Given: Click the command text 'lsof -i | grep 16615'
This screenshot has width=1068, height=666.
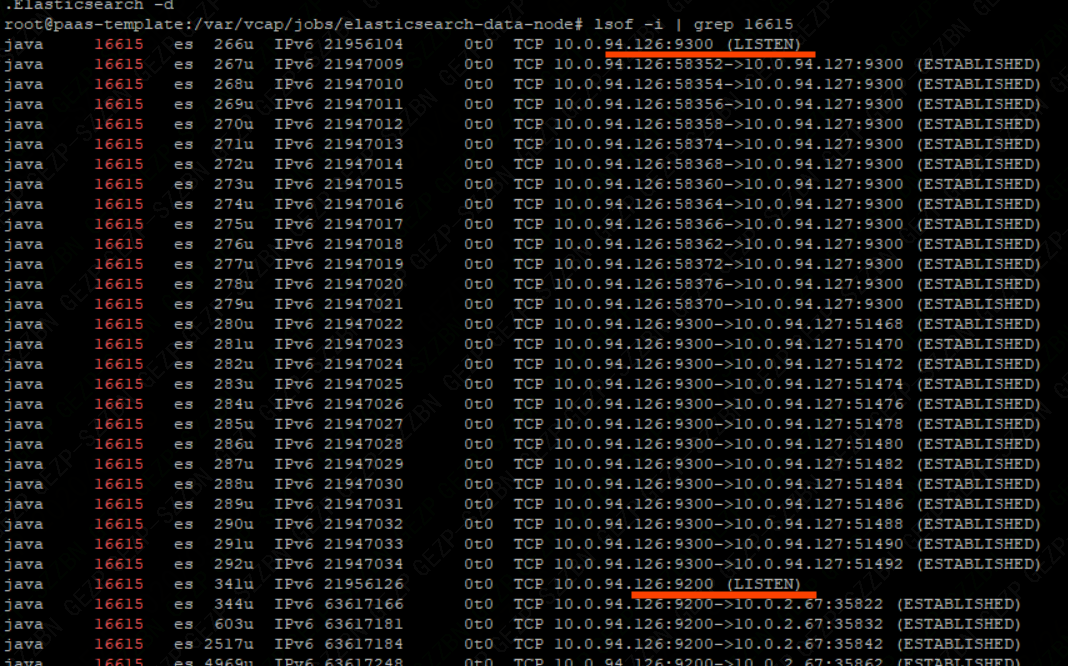Looking at the screenshot, I should [x=693, y=25].
